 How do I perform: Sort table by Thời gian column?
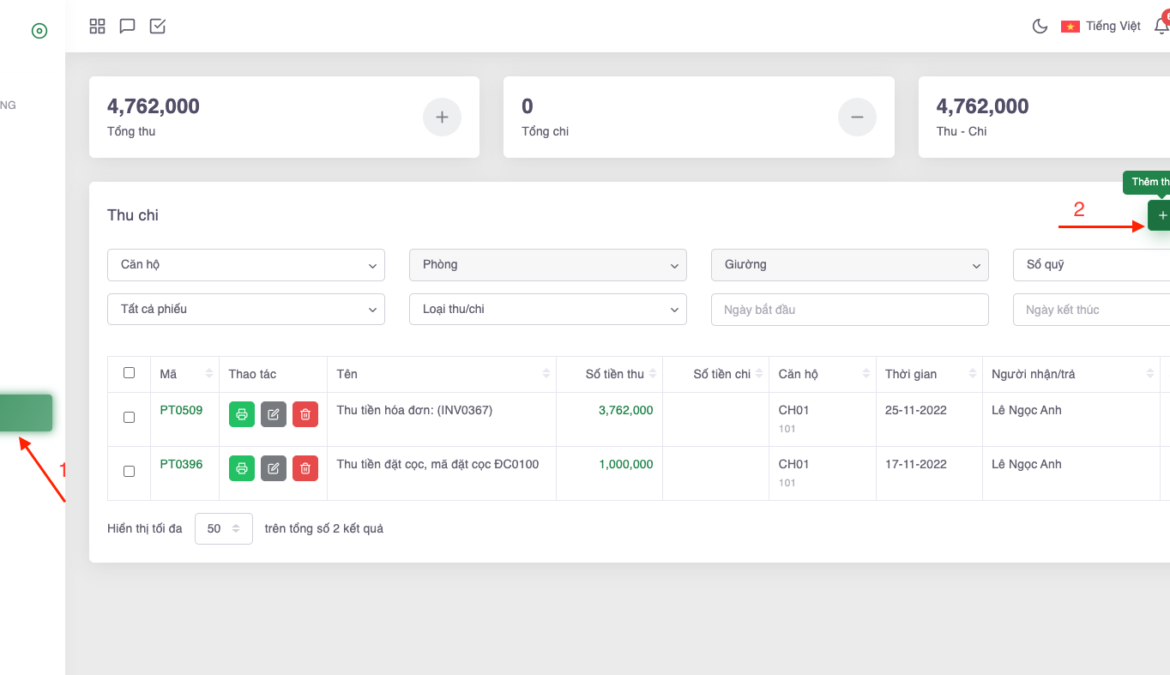[x=910, y=374]
